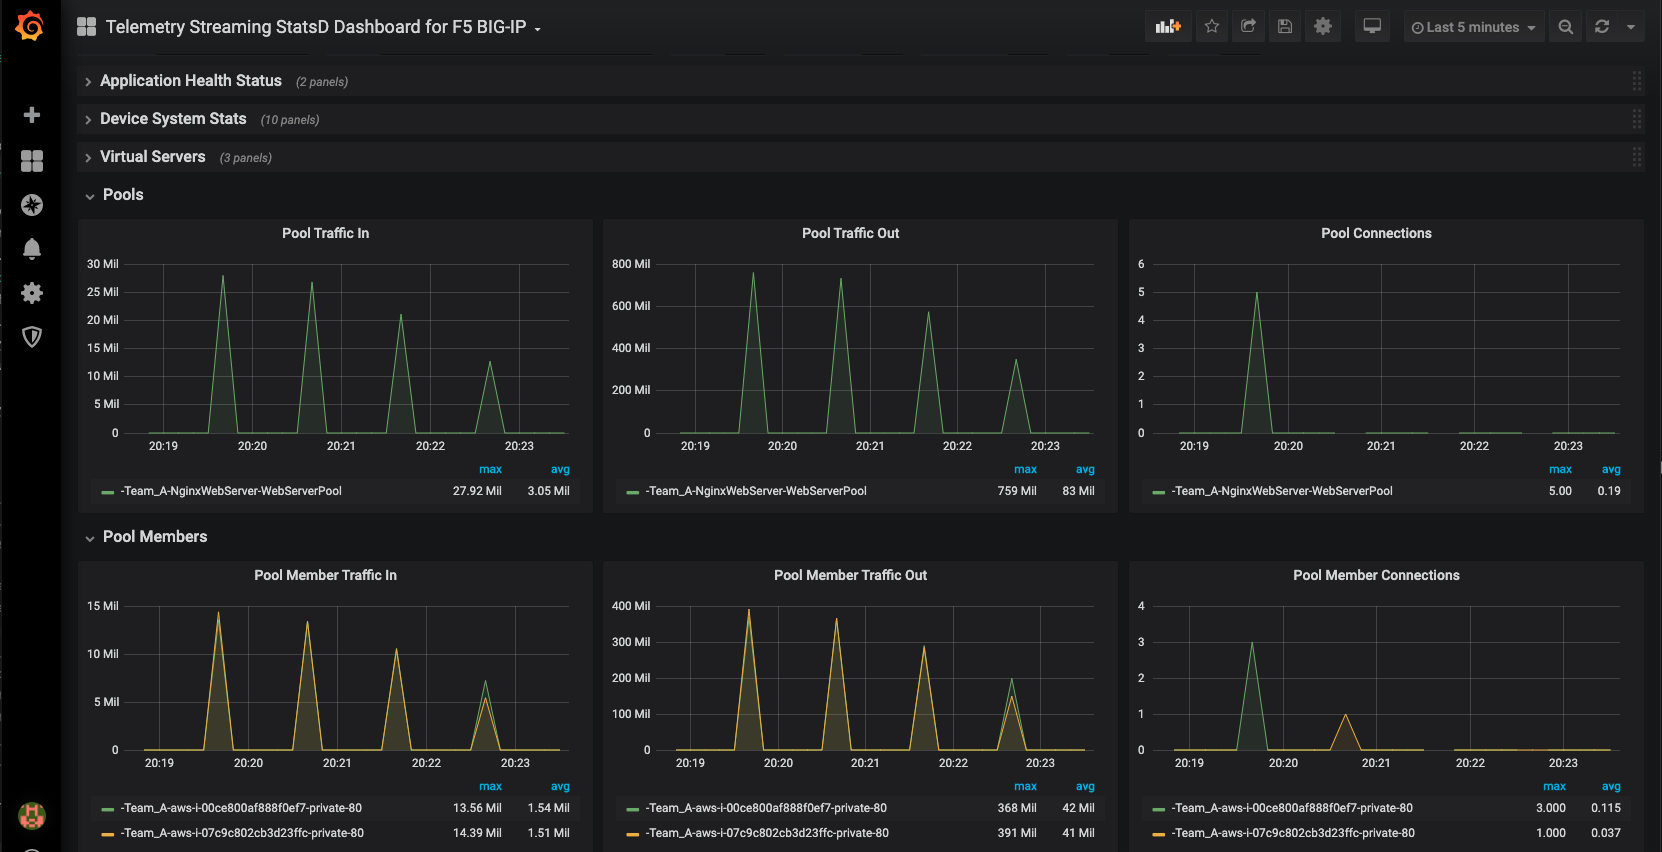Toggle 00ce800af888f0ef7 series in Pool Member Connections
The width and height of the screenshot is (1662, 852).
click(1292, 808)
